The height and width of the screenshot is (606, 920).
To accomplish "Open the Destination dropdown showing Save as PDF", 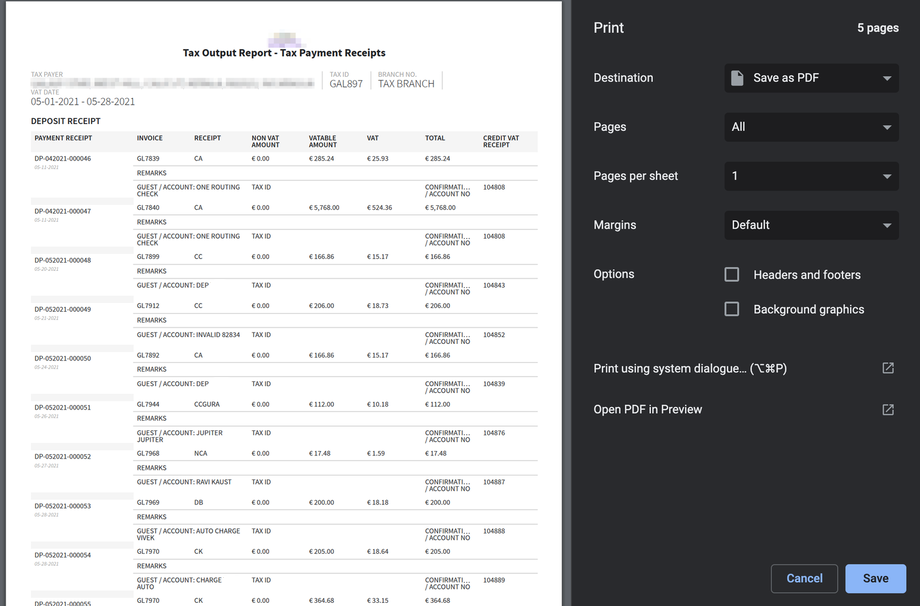I will (x=811, y=78).
